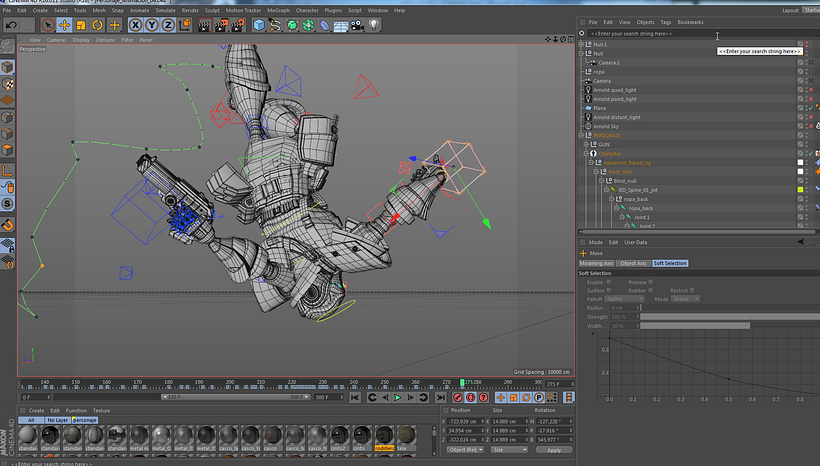
Task: Collapse the PERSONAJE hierarchy in object tree
Action: [x=582, y=135]
